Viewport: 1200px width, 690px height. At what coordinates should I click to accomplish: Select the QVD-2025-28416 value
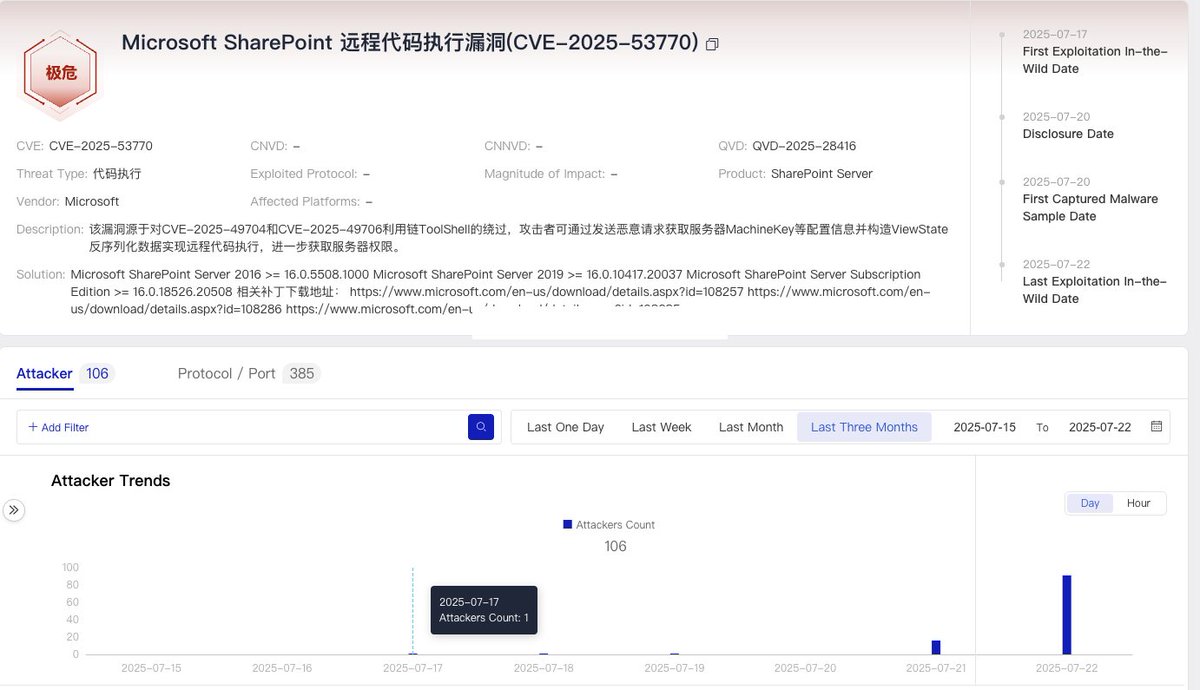tap(804, 146)
